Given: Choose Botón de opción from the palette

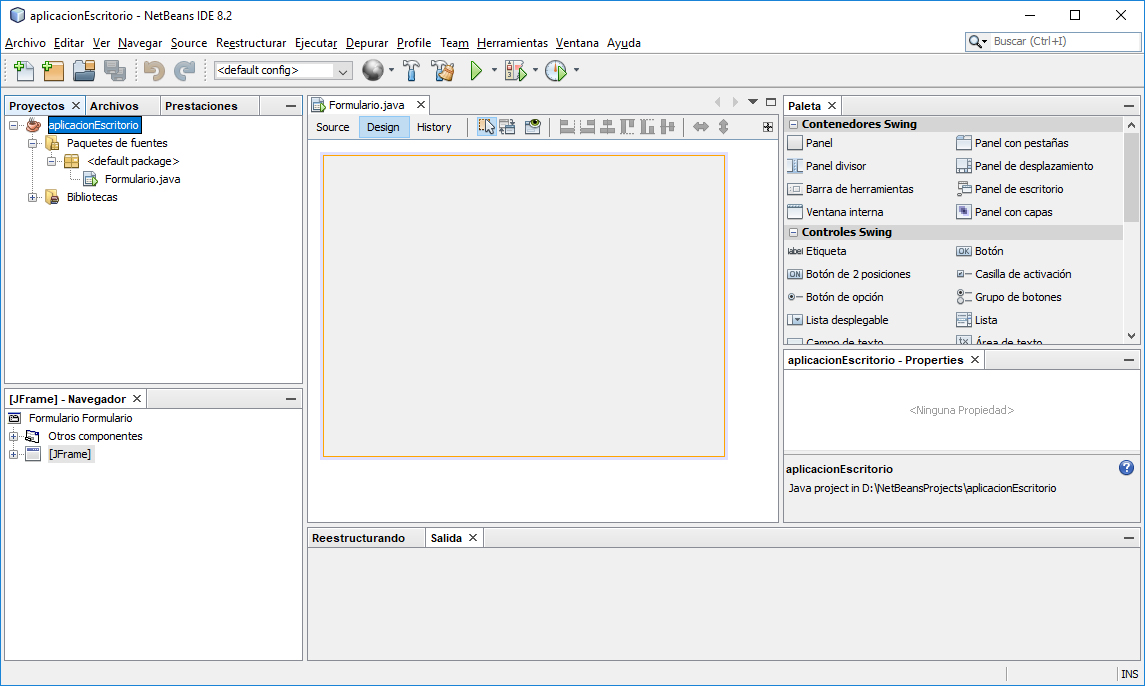Looking at the screenshot, I should coord(835,297).
